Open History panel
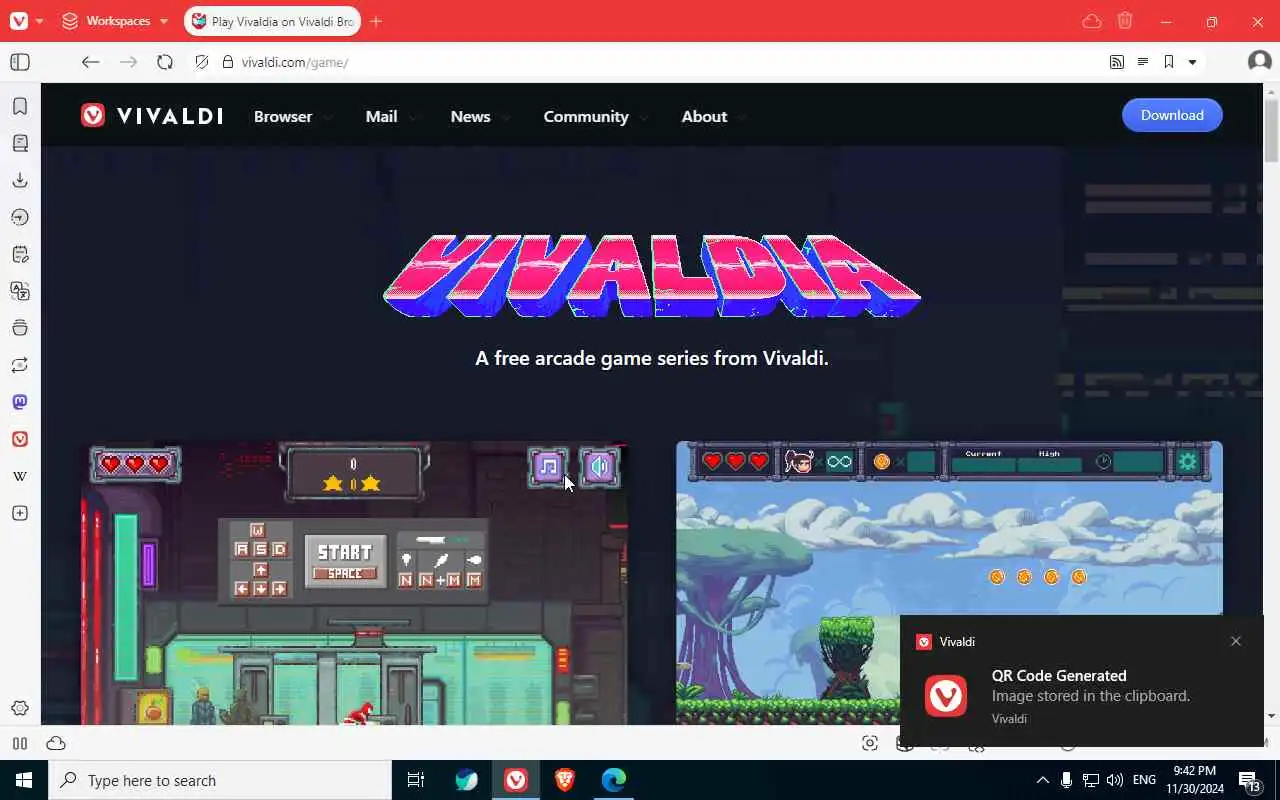The width and height of the screenshot is (1280, 800). (20, 217)
